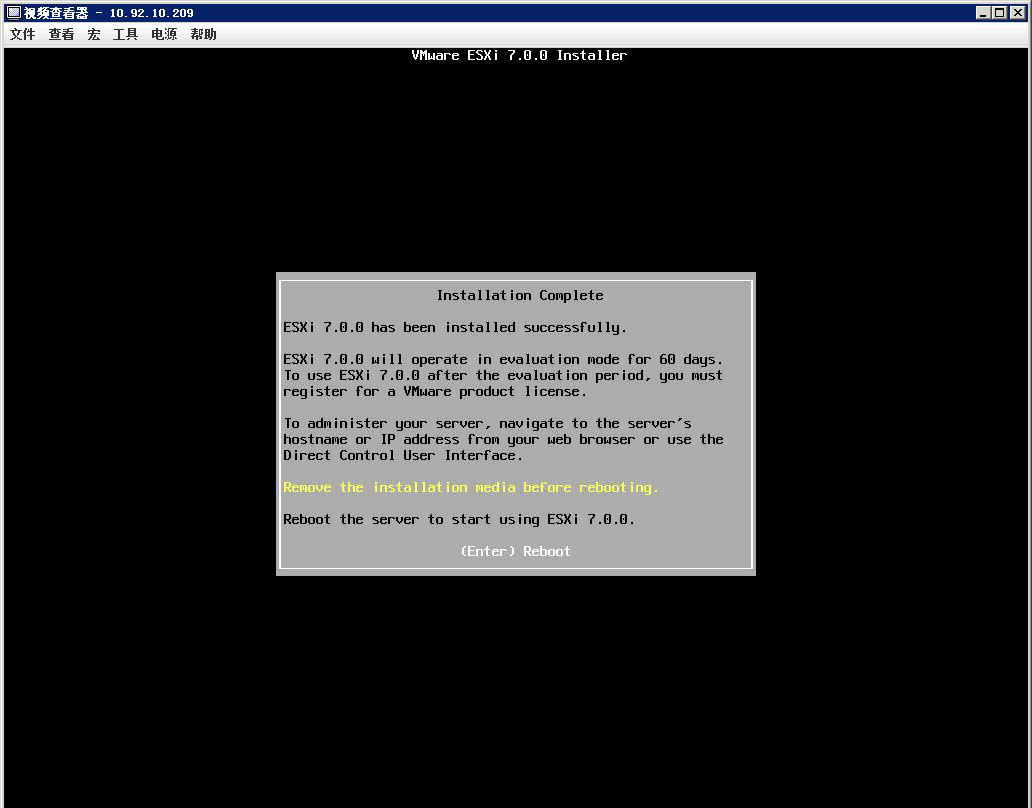This screenshot has height=808, width=1032.
Task: Click the 'Direct Control User Interface.' line
Action: [x=403, y=455]
